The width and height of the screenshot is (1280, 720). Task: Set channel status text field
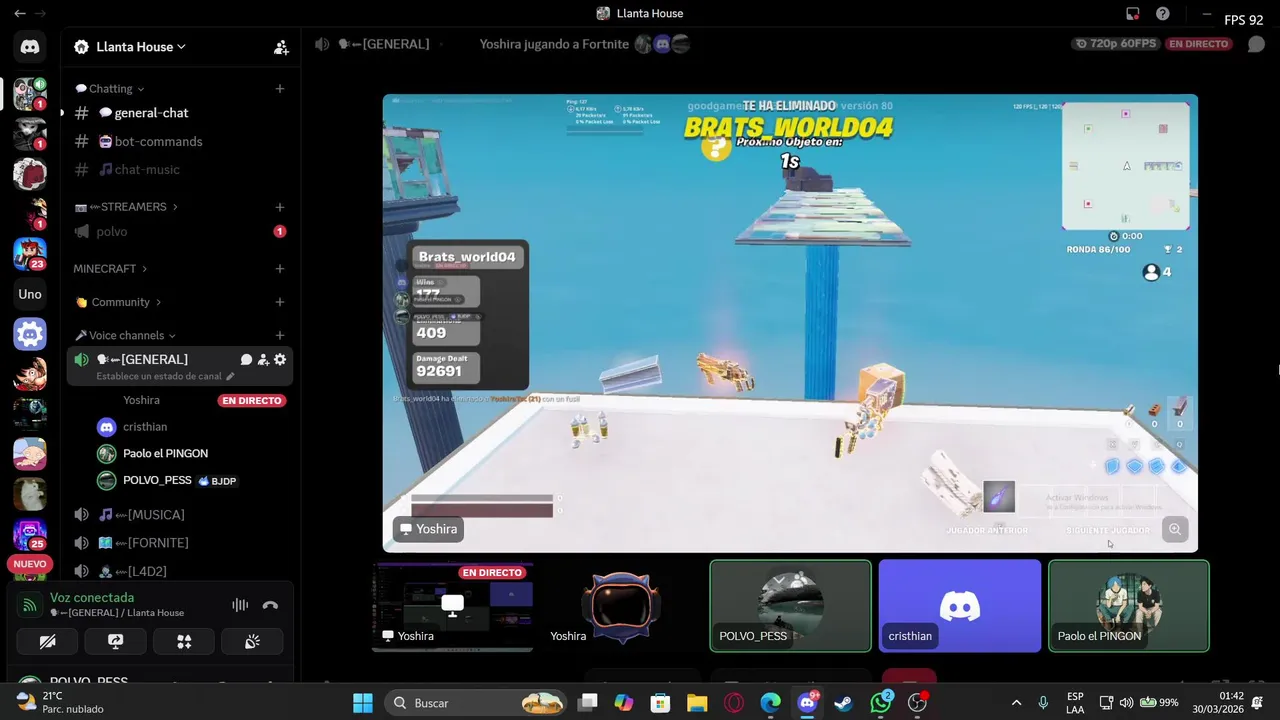coord(165,377)
